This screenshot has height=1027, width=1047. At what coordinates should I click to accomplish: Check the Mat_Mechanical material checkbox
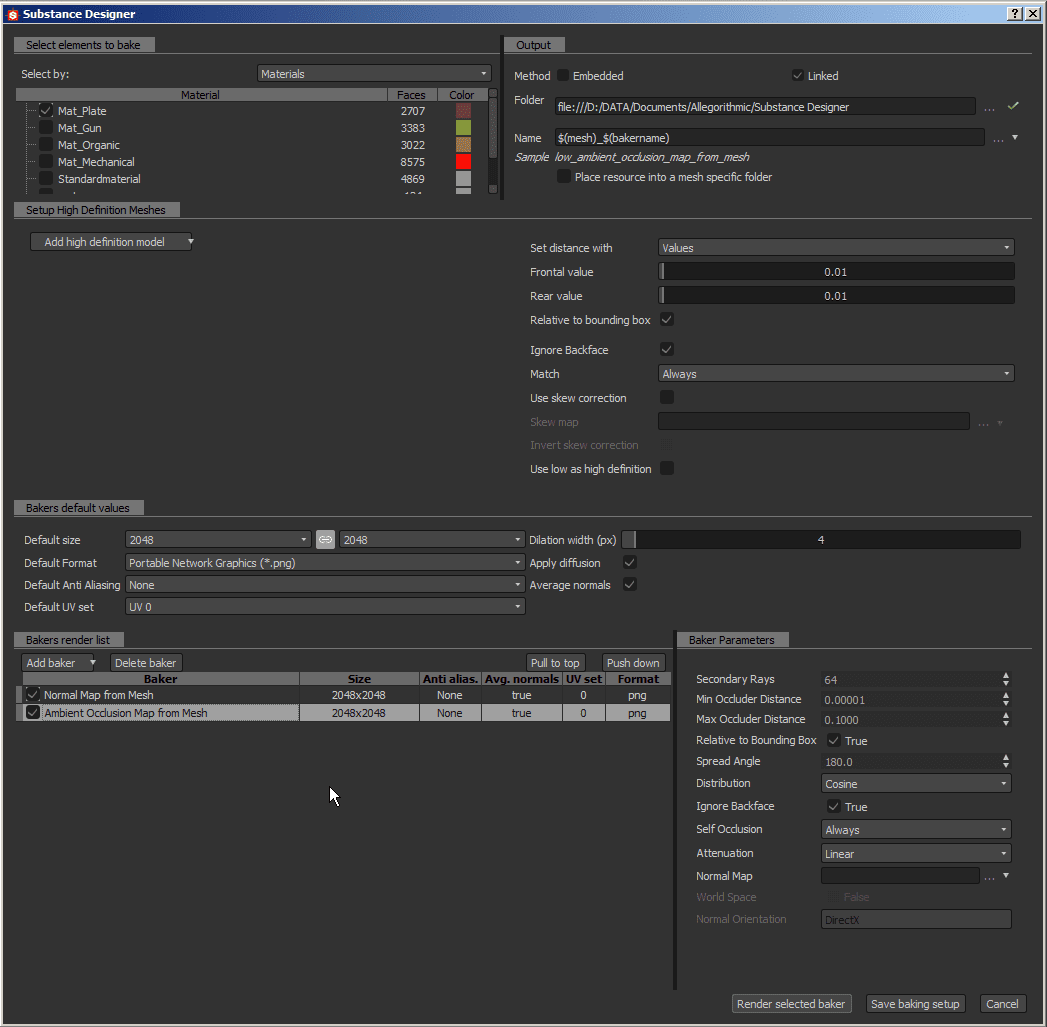pos(46,162)
